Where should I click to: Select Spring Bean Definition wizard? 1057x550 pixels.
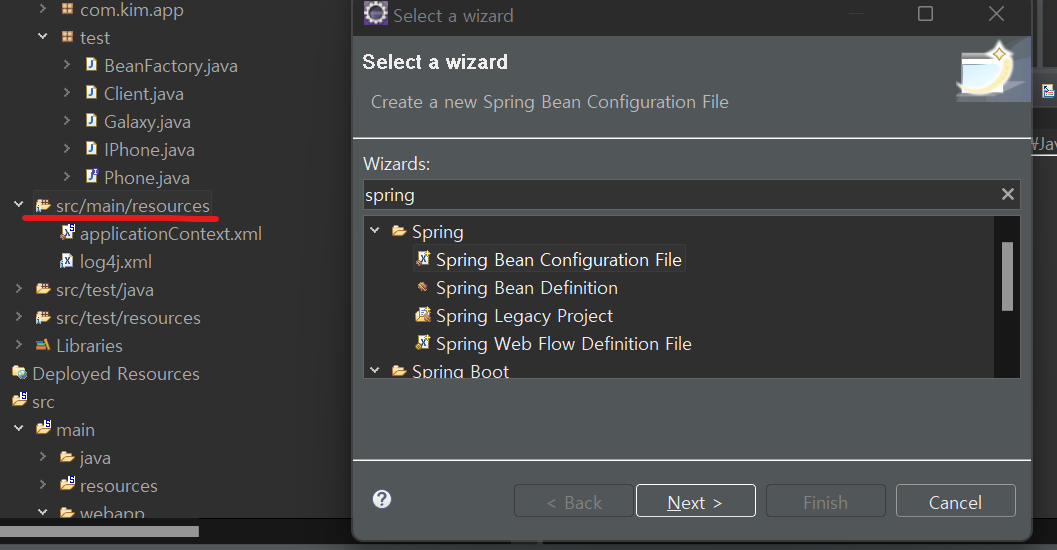click(526, 288)
